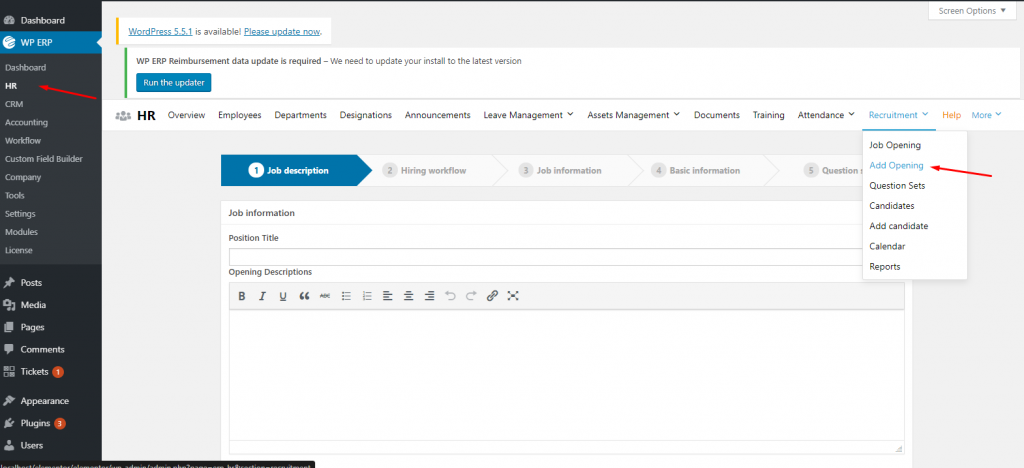
Task: Insert a bulleted list in the editor
Action: pyautogui.click(x=346, y=296)
